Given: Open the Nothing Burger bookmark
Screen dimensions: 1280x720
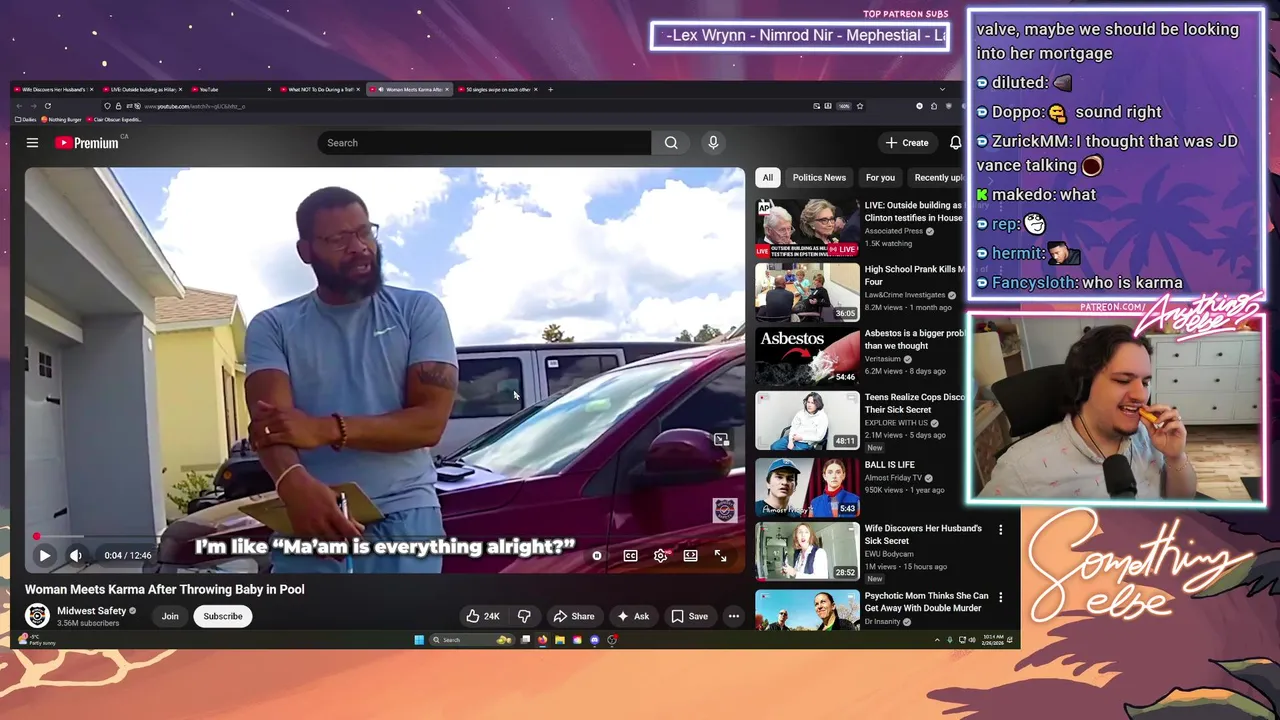Looking at the screenshot, I should [x=62, y=119].
